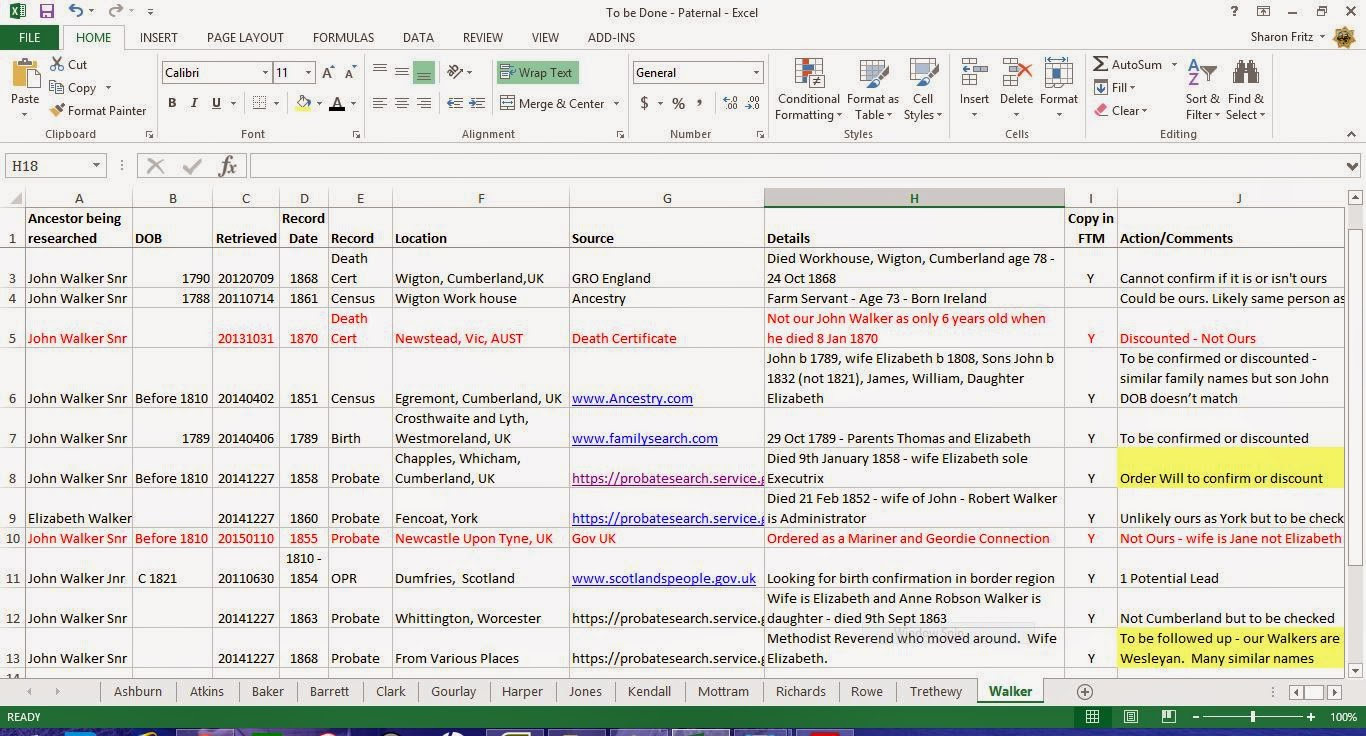
Task: Expand the General number format dropdown
Action: [x=755, y=73]
